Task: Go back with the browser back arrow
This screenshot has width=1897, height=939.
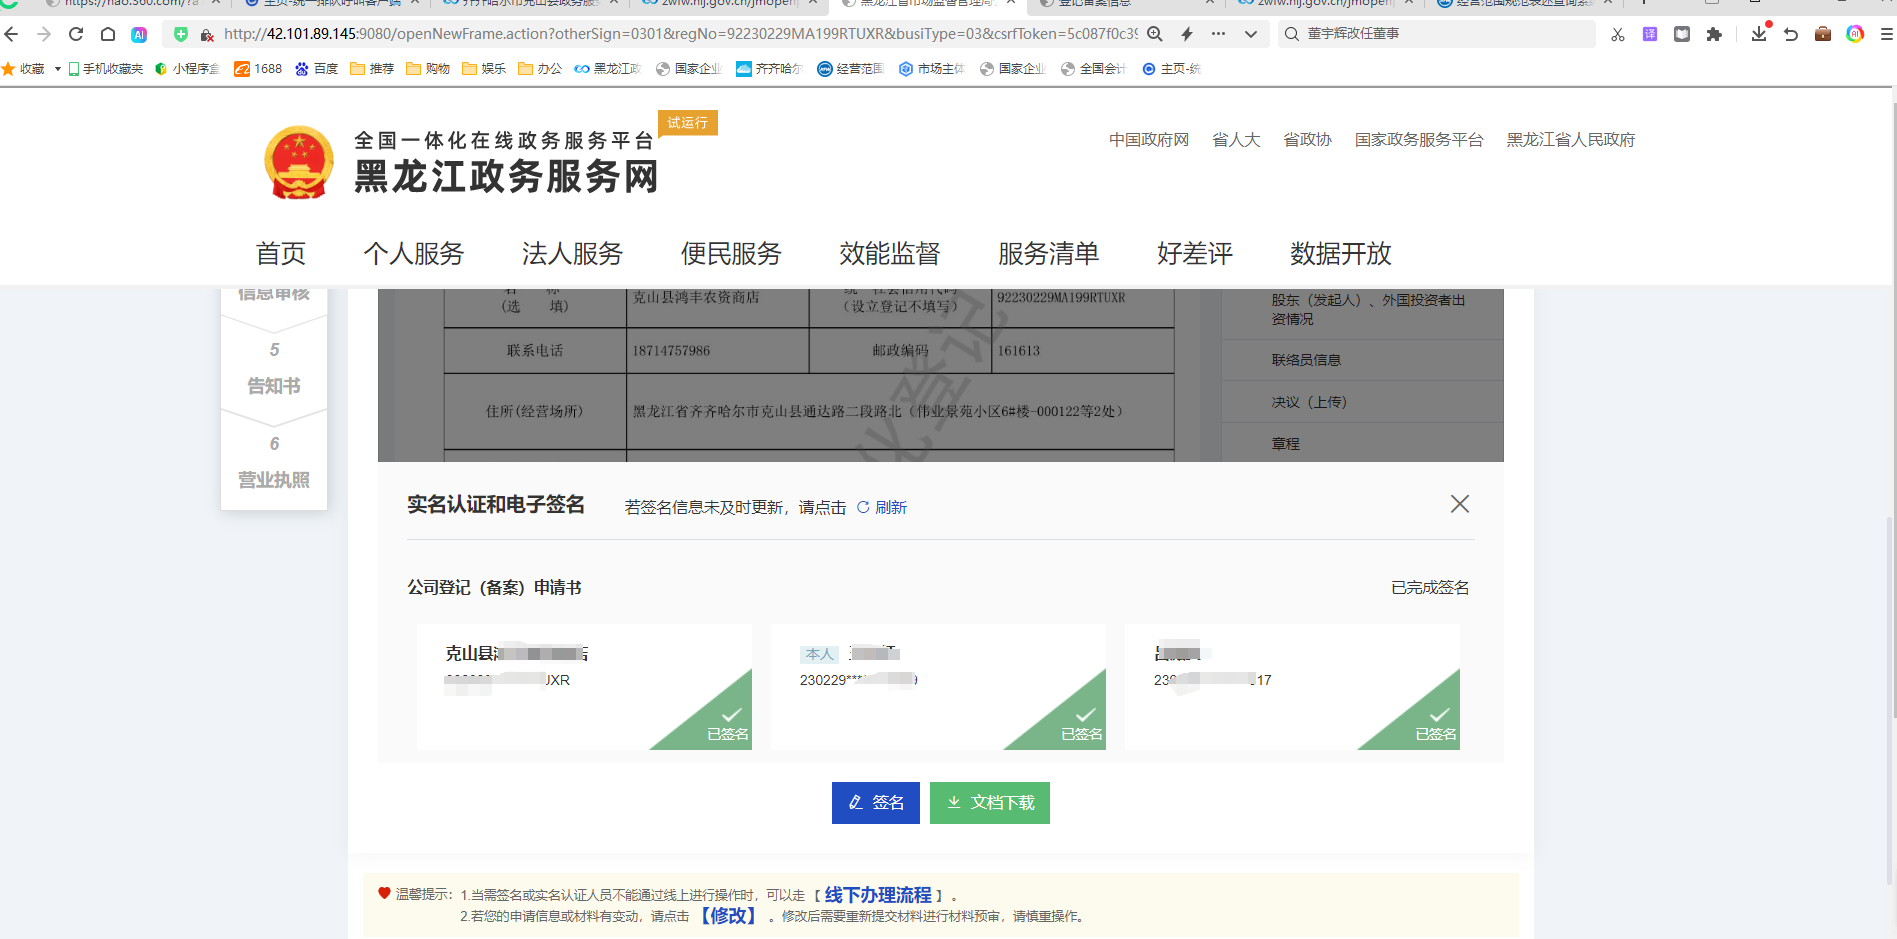Action: coord(12,34)
